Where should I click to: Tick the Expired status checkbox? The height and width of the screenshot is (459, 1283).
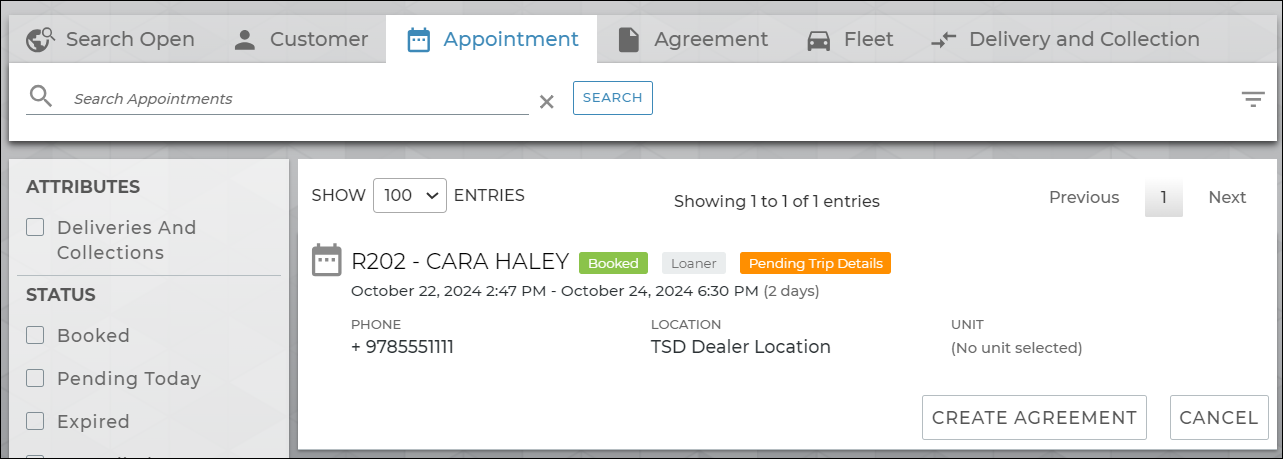pyautogui.click(x=35, y=421)
